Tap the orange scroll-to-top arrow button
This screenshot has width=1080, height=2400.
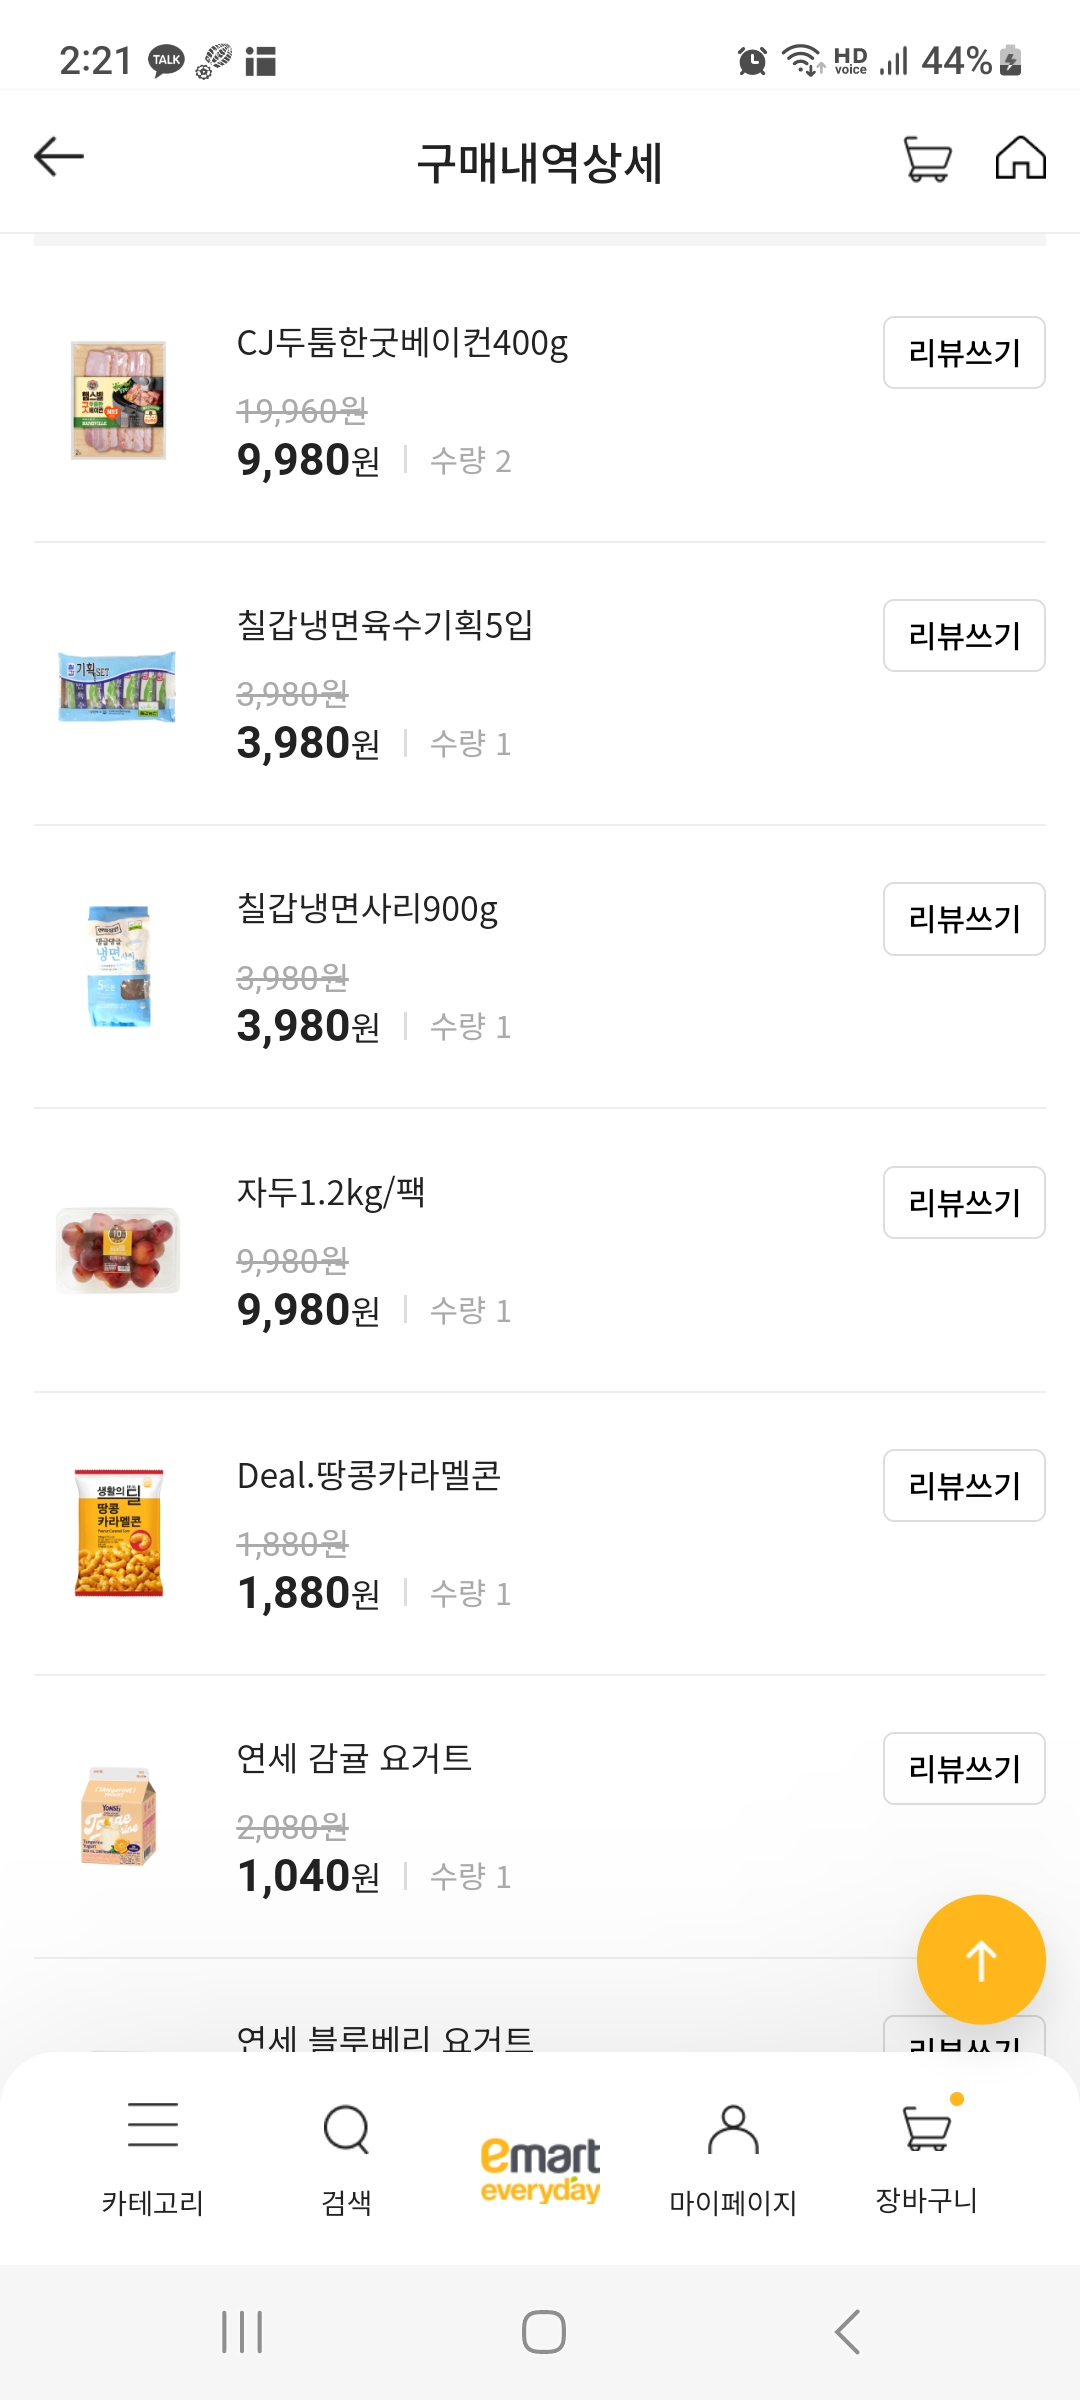tap(981, 1959)
